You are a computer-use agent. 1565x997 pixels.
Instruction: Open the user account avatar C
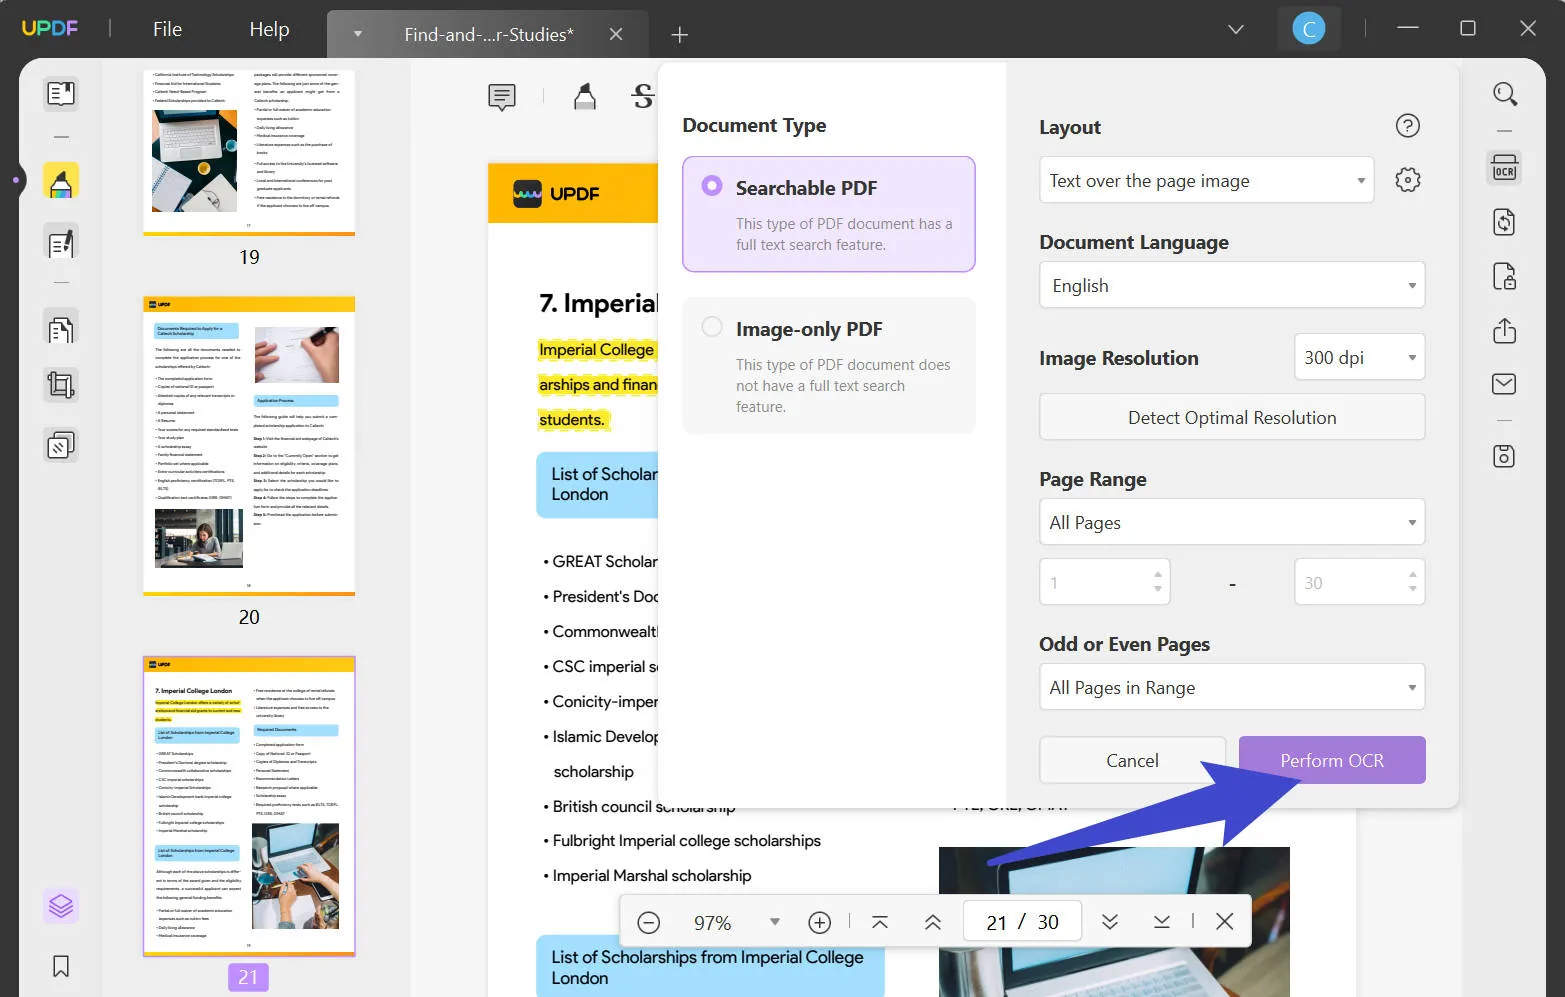(1309, 29)
